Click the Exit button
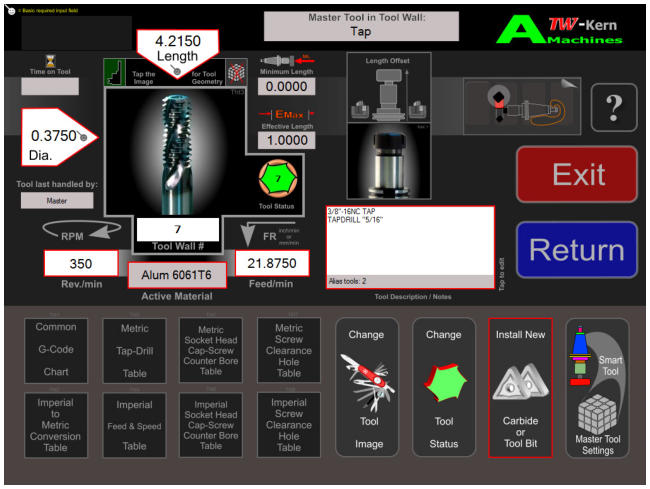 (577, 174)
